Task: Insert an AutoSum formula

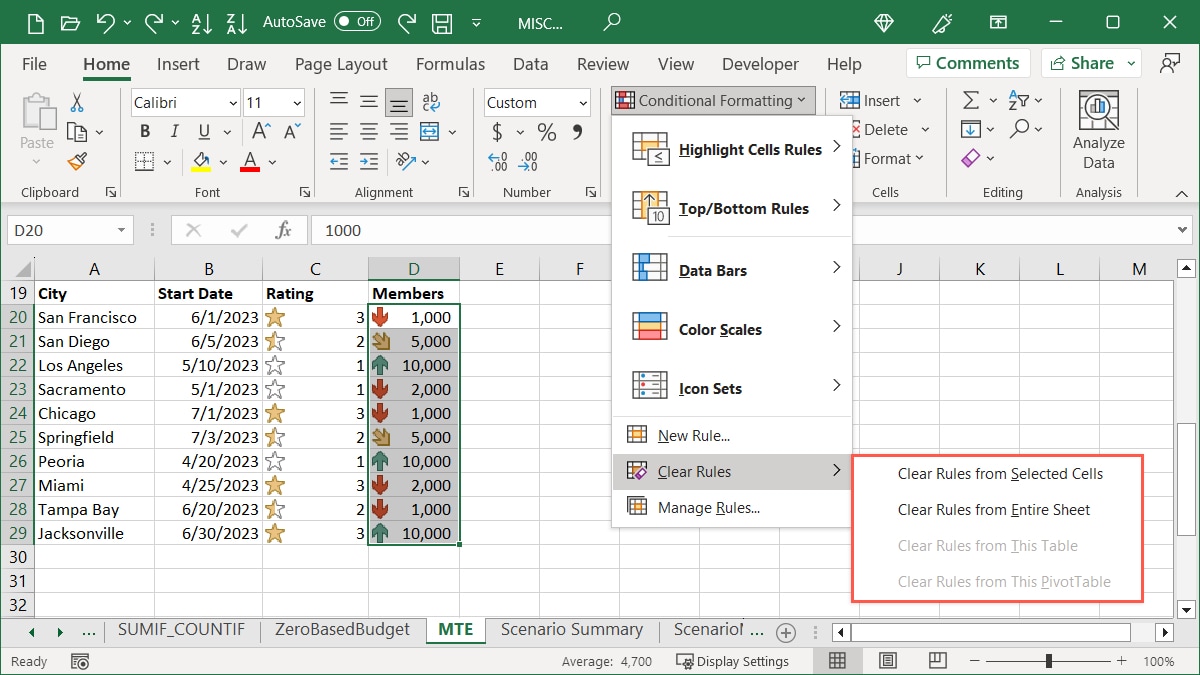Action: pyautogui.click(x=972, y=99)
